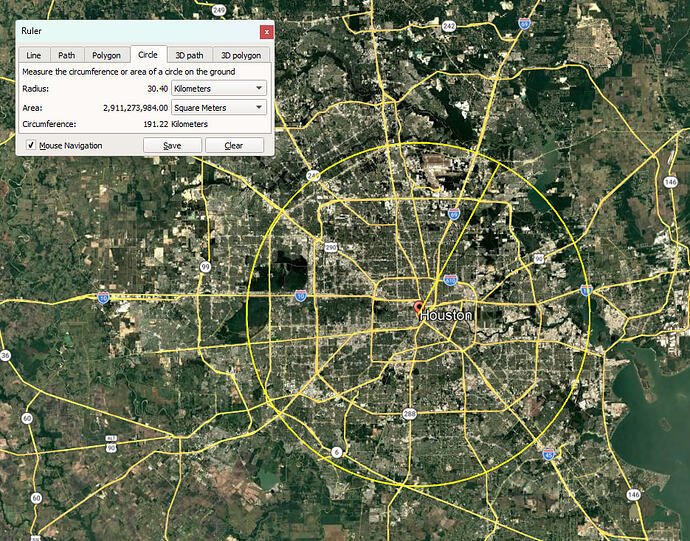The width and height of the screenshot is (690, 541).
Task: Click the Highway 290 route marker
Action: 331,247
